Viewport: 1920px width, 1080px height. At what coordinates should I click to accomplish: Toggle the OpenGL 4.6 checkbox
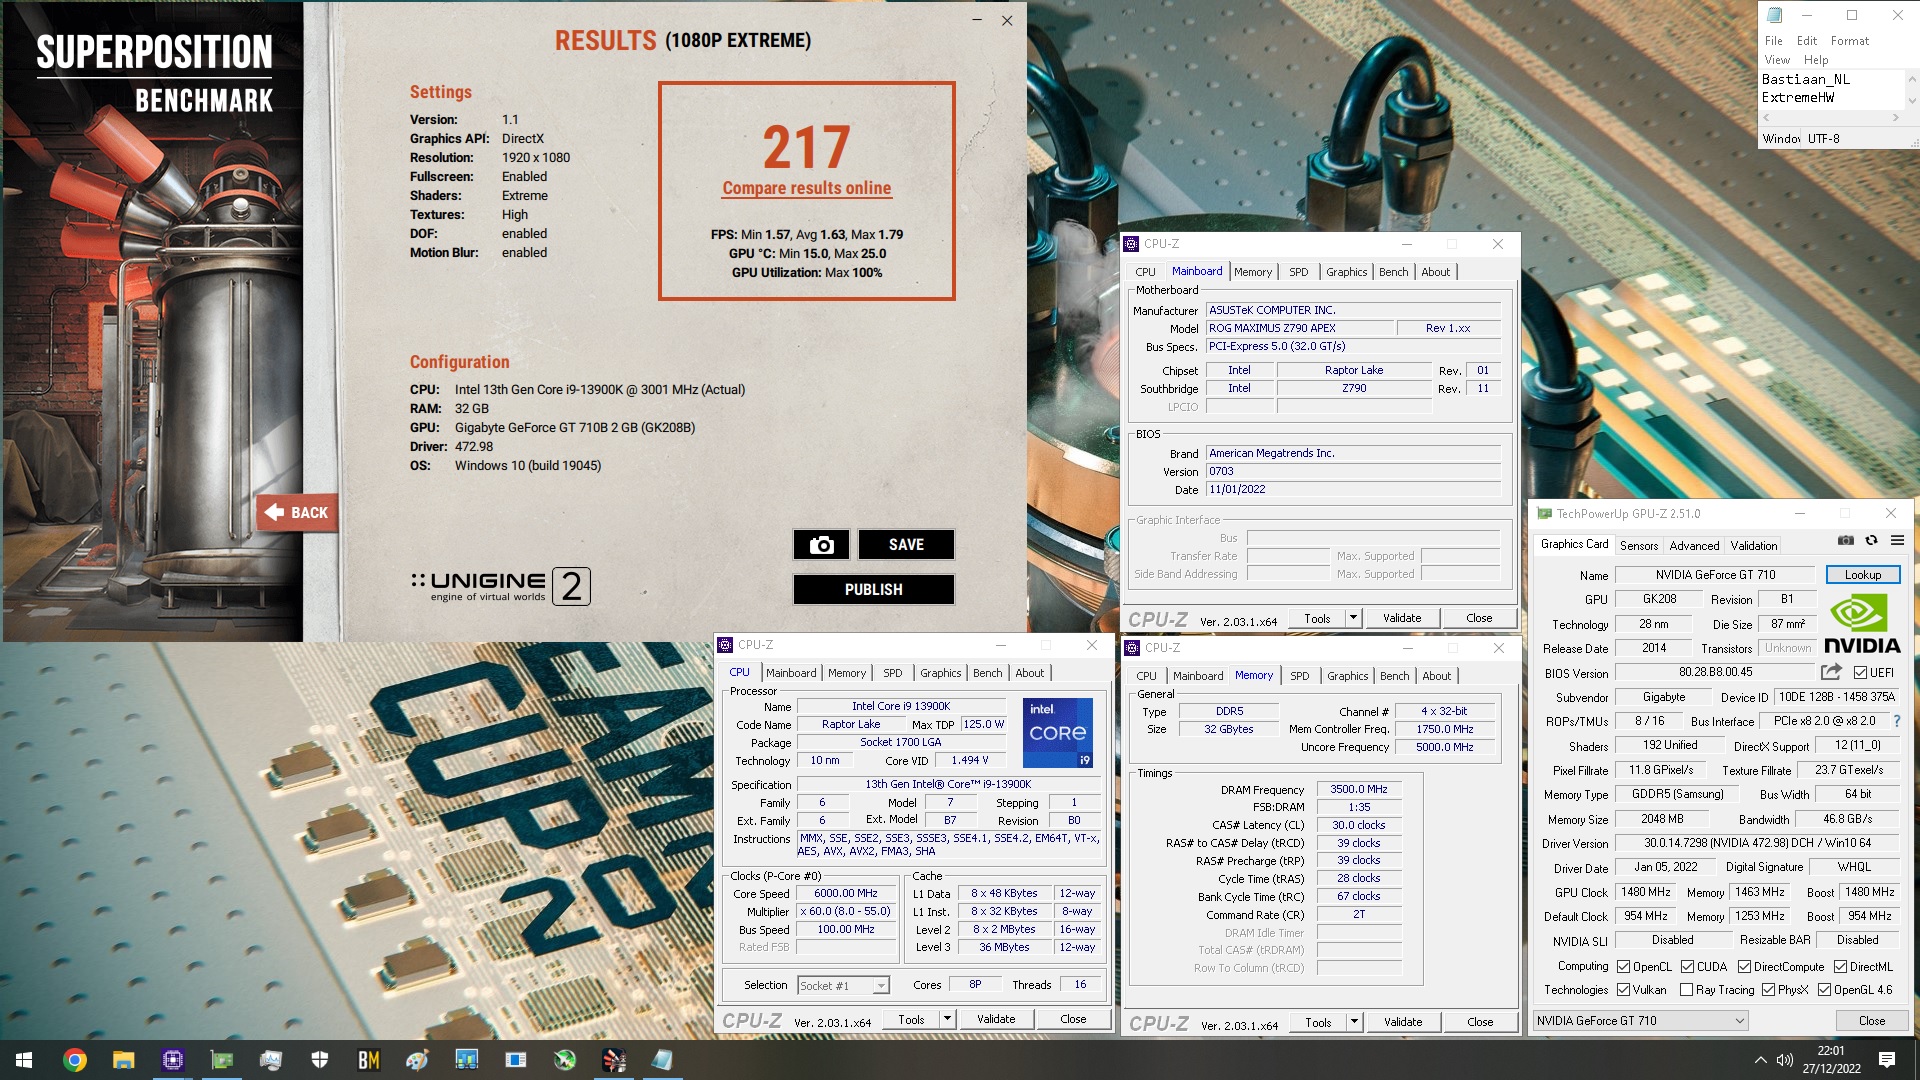pyautogui.click(x=1825, y=990)
